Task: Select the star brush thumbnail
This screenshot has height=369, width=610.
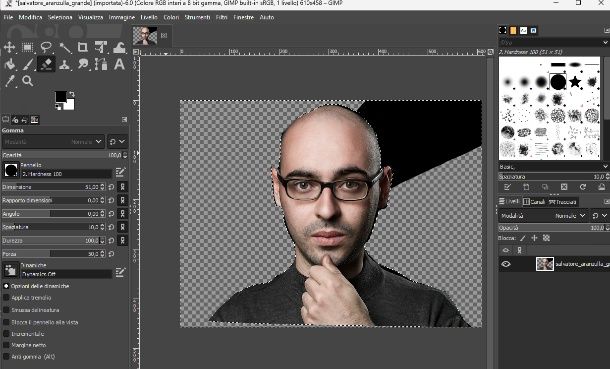Action: [575, 82]
